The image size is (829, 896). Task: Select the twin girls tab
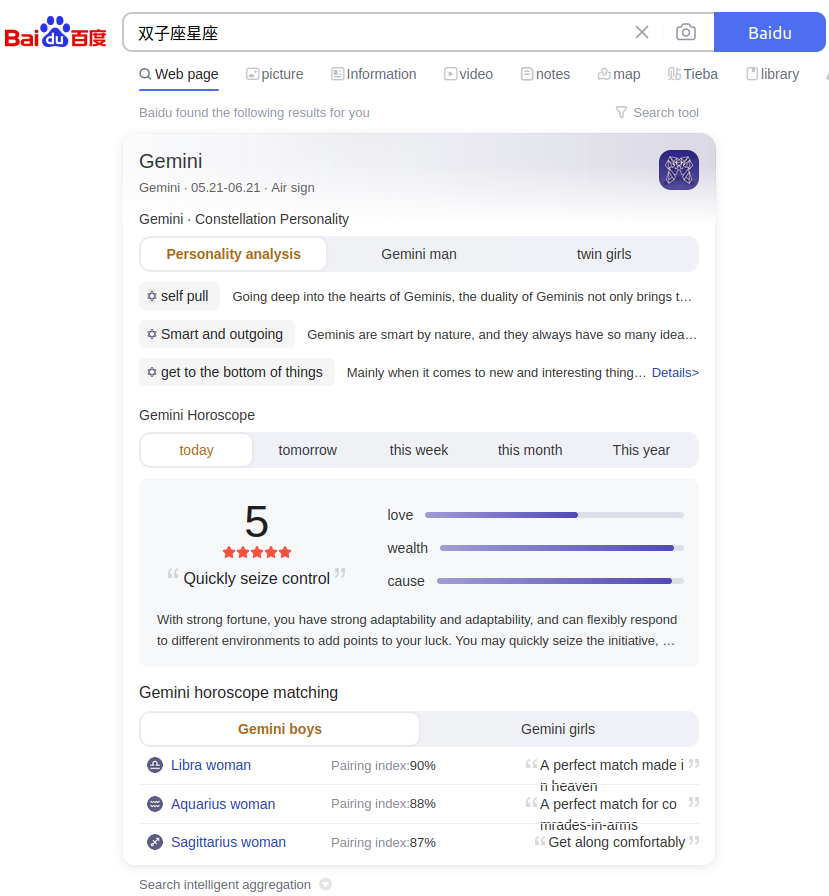point(604,254)
